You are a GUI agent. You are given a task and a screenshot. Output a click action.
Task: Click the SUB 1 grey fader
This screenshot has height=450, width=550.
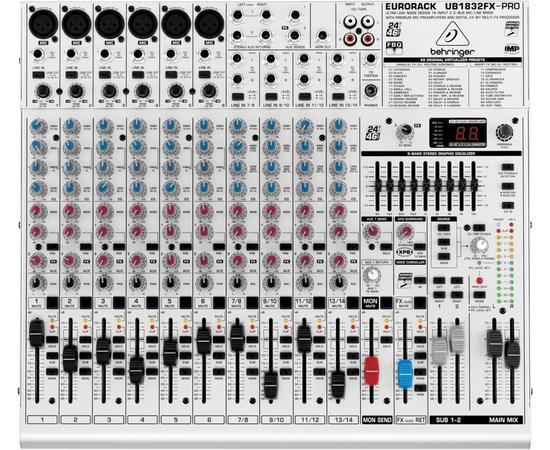tap(440, 350)
